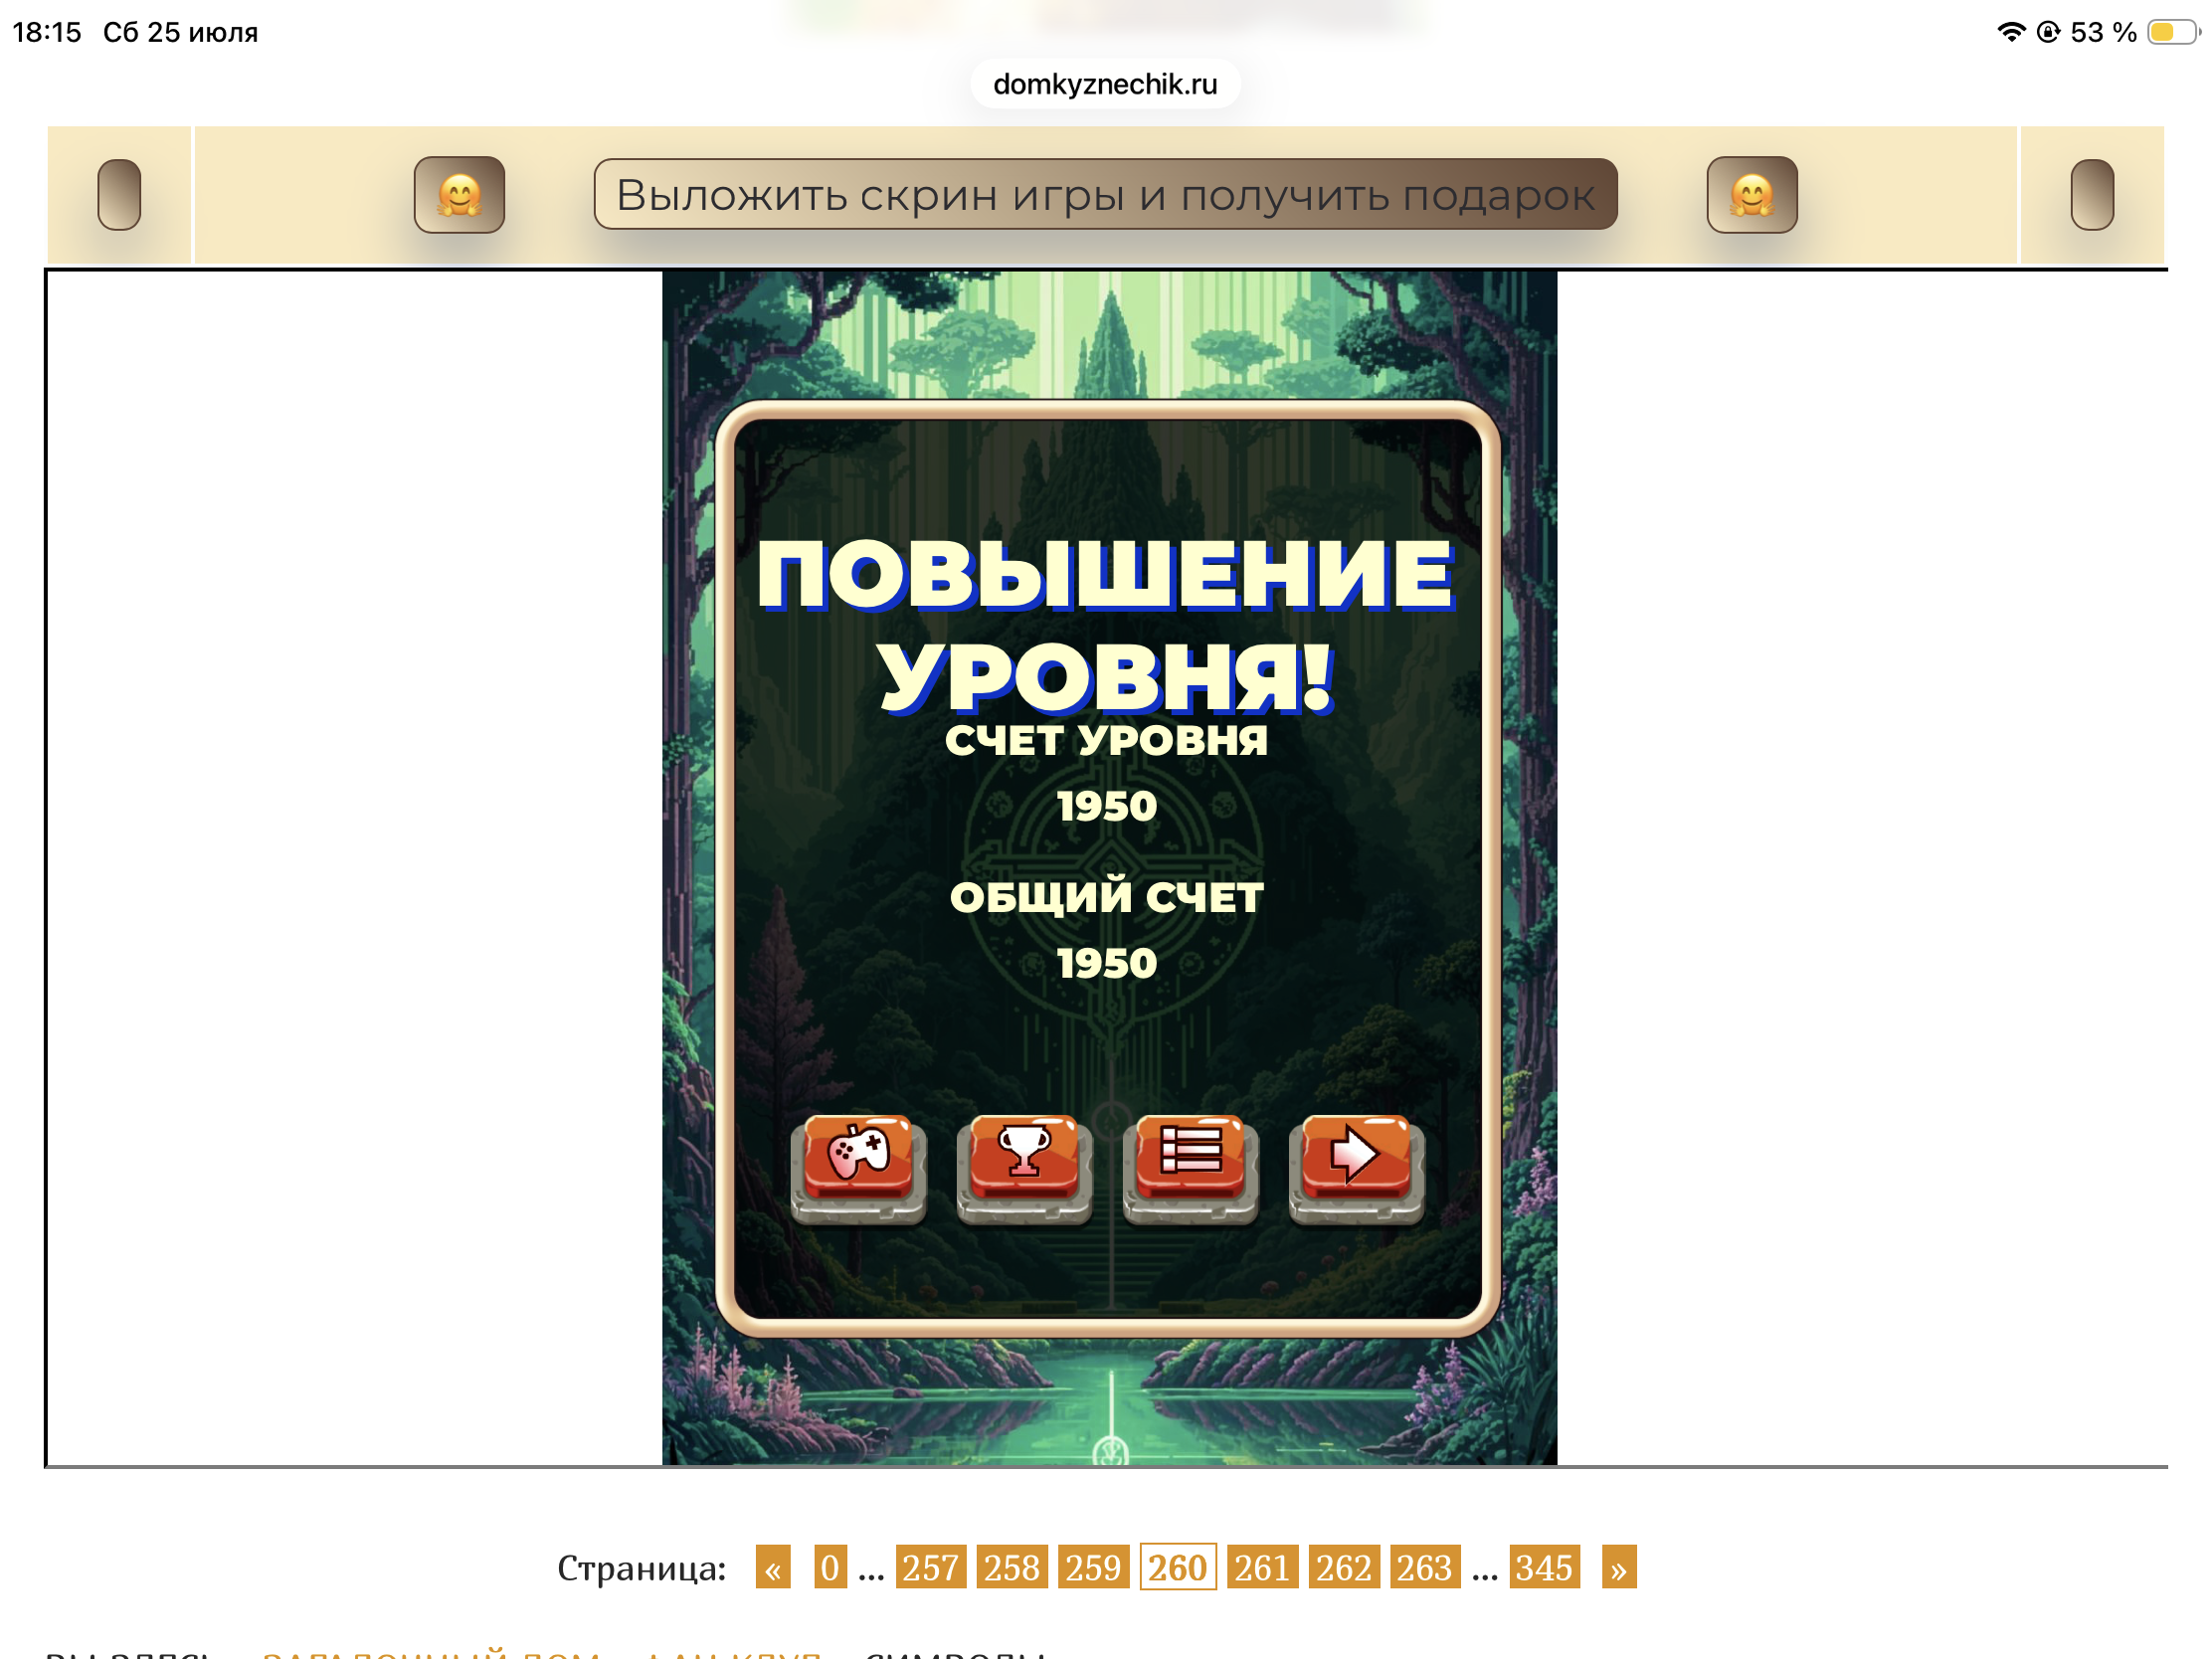Click the gamepad icon button
This screenshot has height=1659, width=2212.
(858, 1168)
